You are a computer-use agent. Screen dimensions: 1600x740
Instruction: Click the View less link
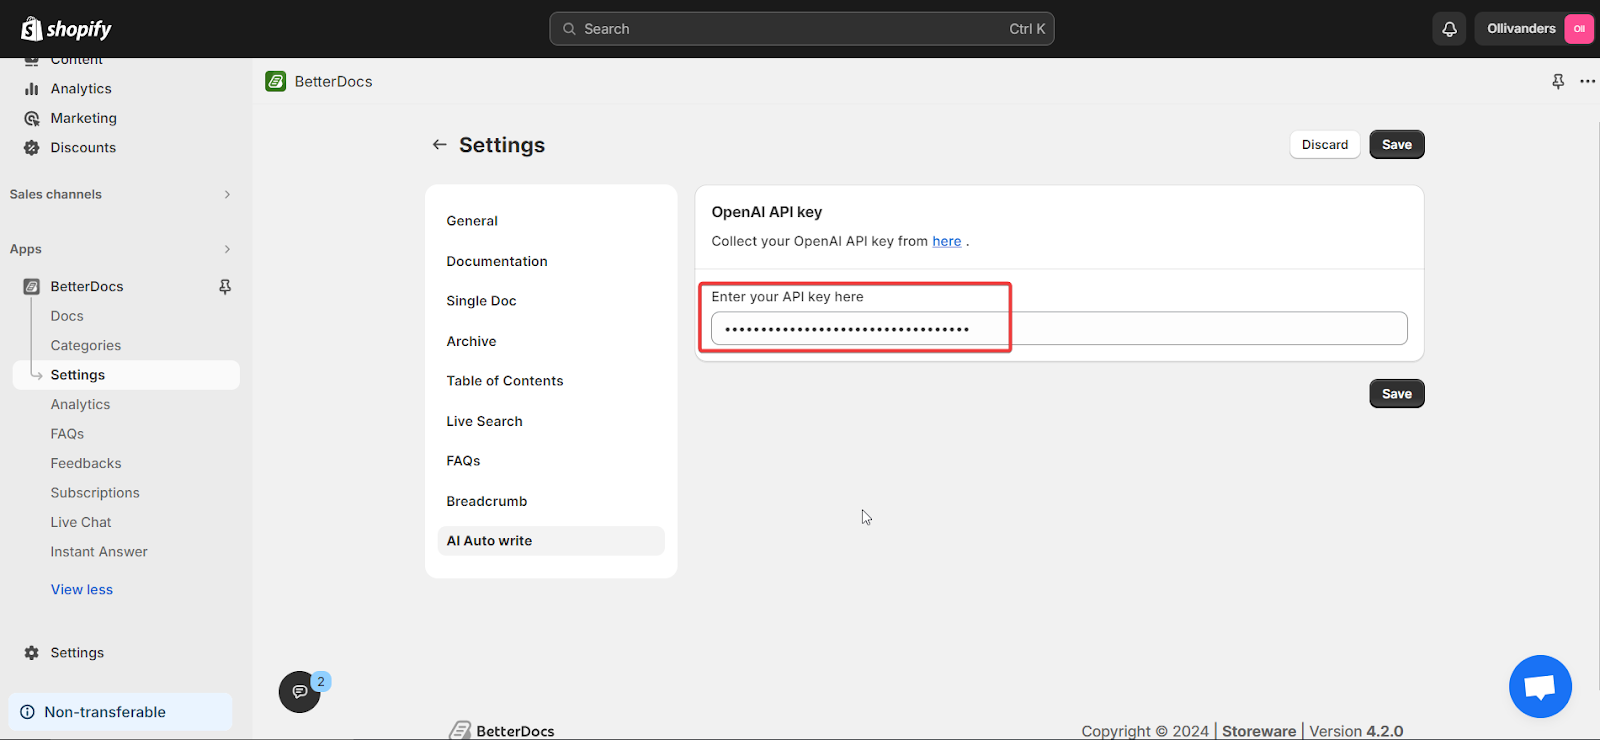82,590
